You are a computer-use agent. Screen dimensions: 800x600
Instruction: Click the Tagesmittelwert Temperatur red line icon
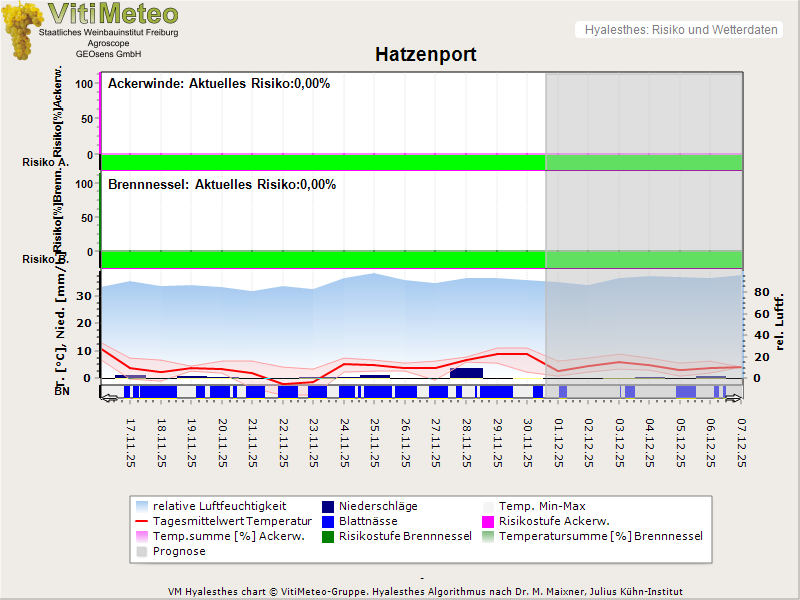(x=141, y=521)
